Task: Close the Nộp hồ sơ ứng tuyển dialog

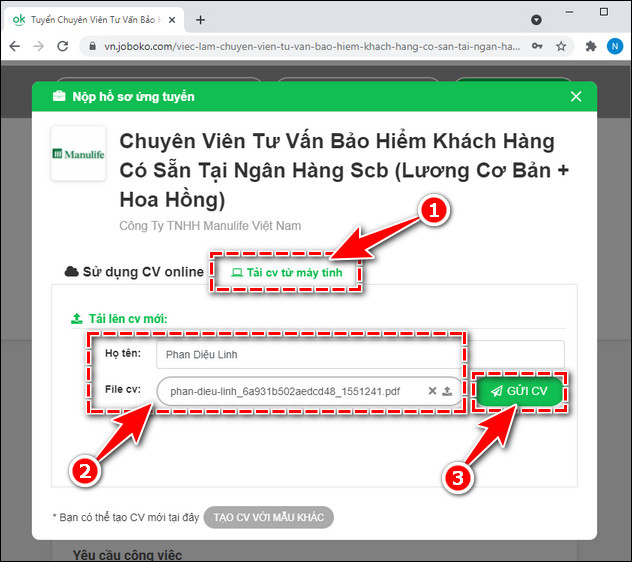Action: click(x=576, y=96)
